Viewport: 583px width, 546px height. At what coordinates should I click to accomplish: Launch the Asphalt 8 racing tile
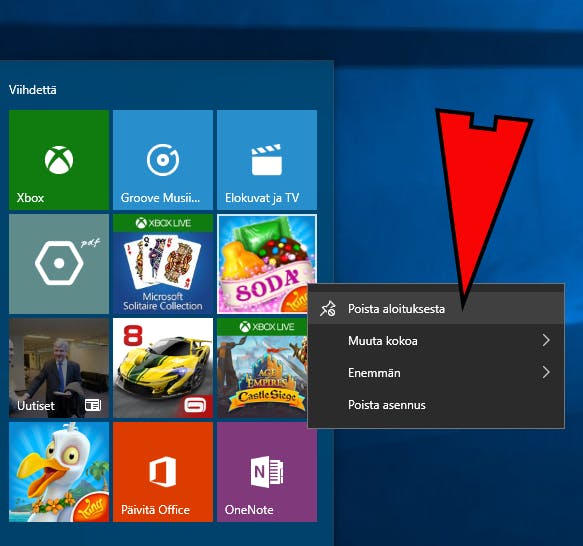tap(163, 368)
